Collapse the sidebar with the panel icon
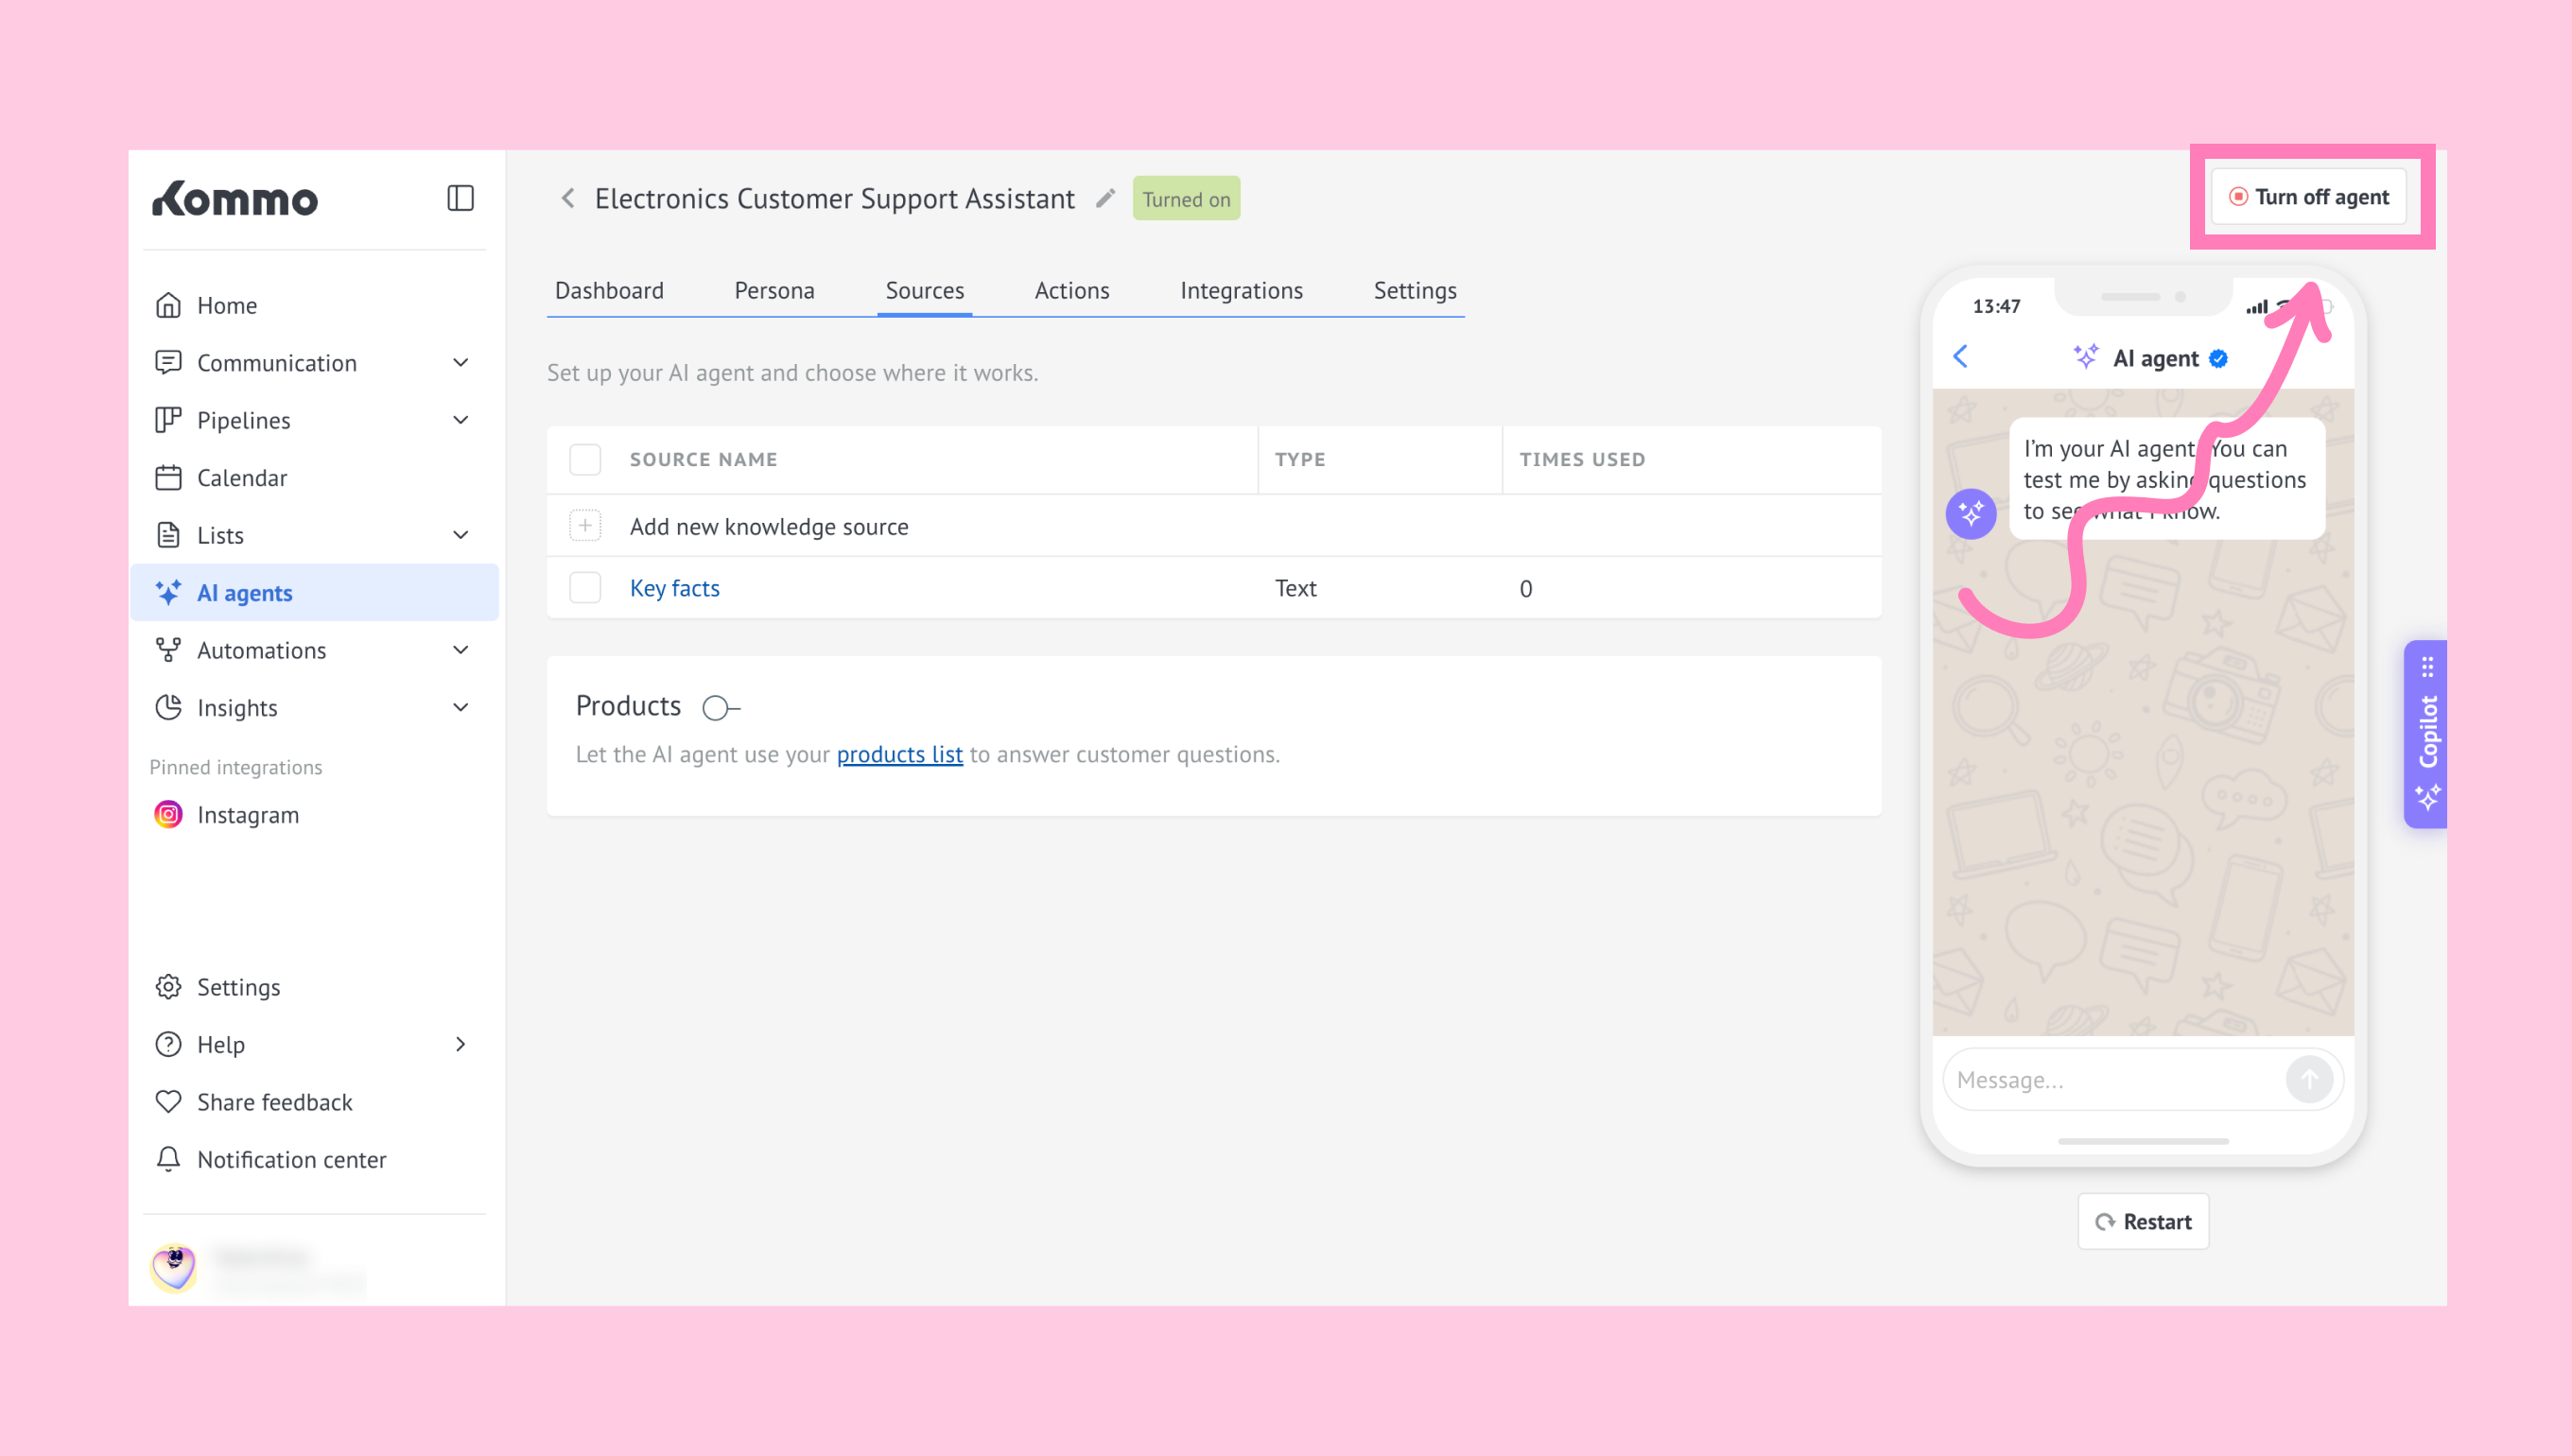The height and width of the screenshot is (1456, 2572). 460,198
